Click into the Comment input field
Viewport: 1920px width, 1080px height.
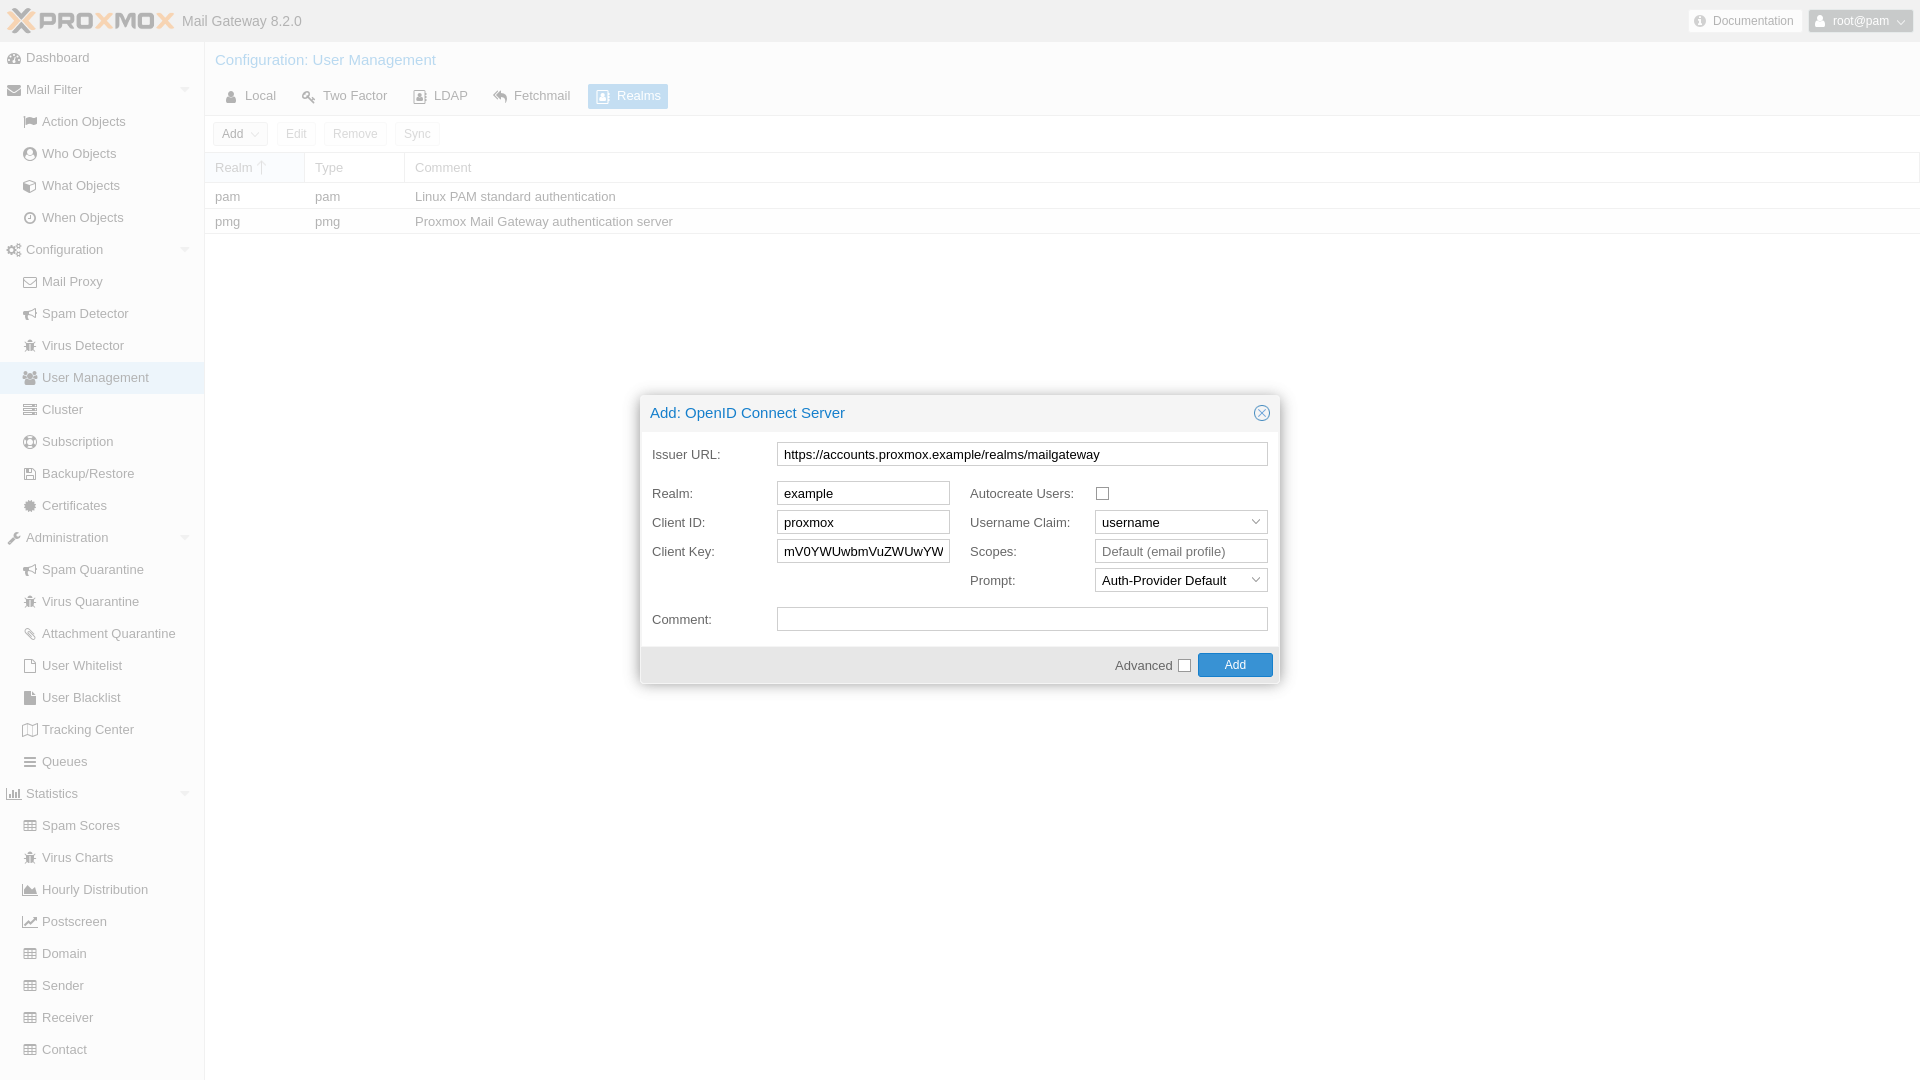point(1021,619)
